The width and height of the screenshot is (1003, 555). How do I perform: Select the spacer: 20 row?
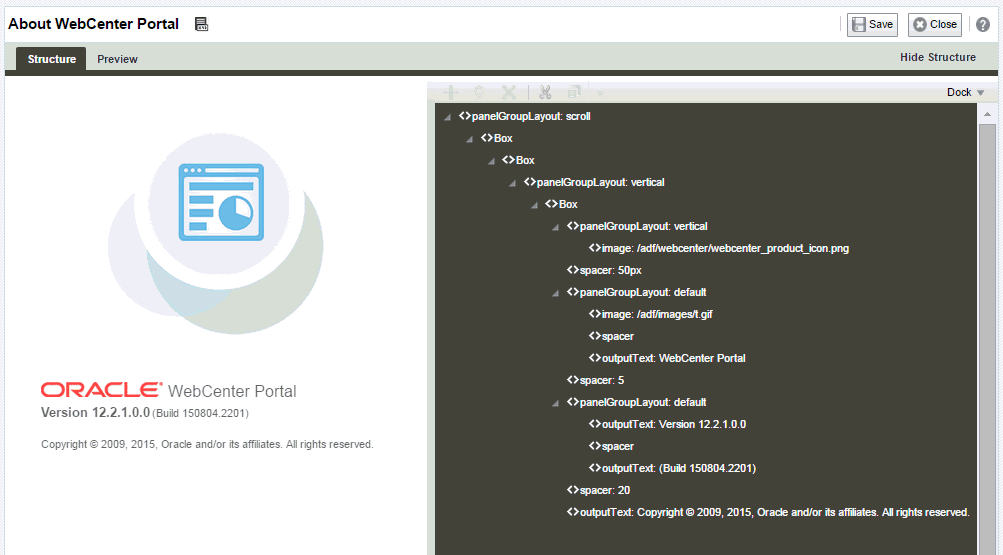point(599,490)
